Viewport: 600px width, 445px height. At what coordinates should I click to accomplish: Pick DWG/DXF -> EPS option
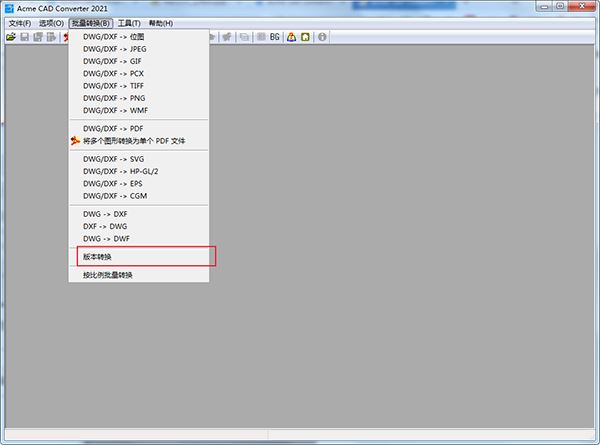pos(139,183)
